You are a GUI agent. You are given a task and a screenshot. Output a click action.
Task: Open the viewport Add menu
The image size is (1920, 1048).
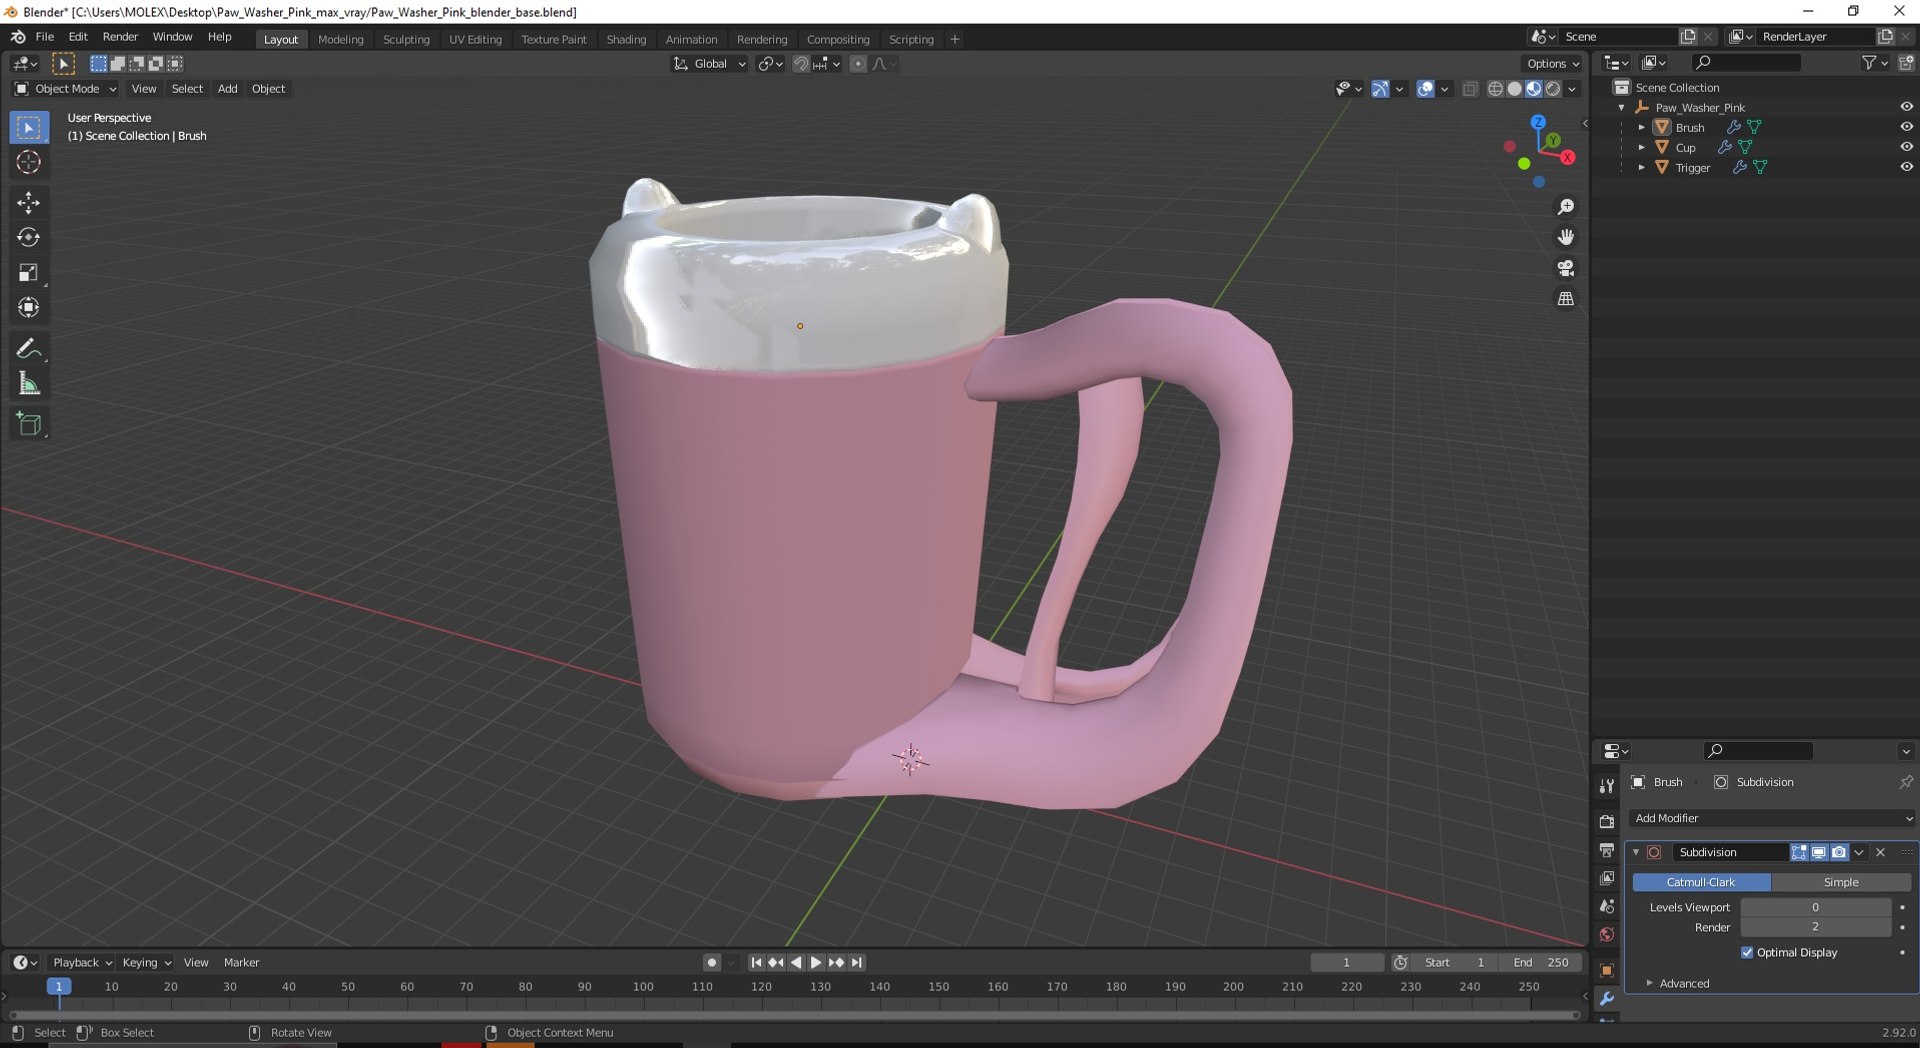228,89
